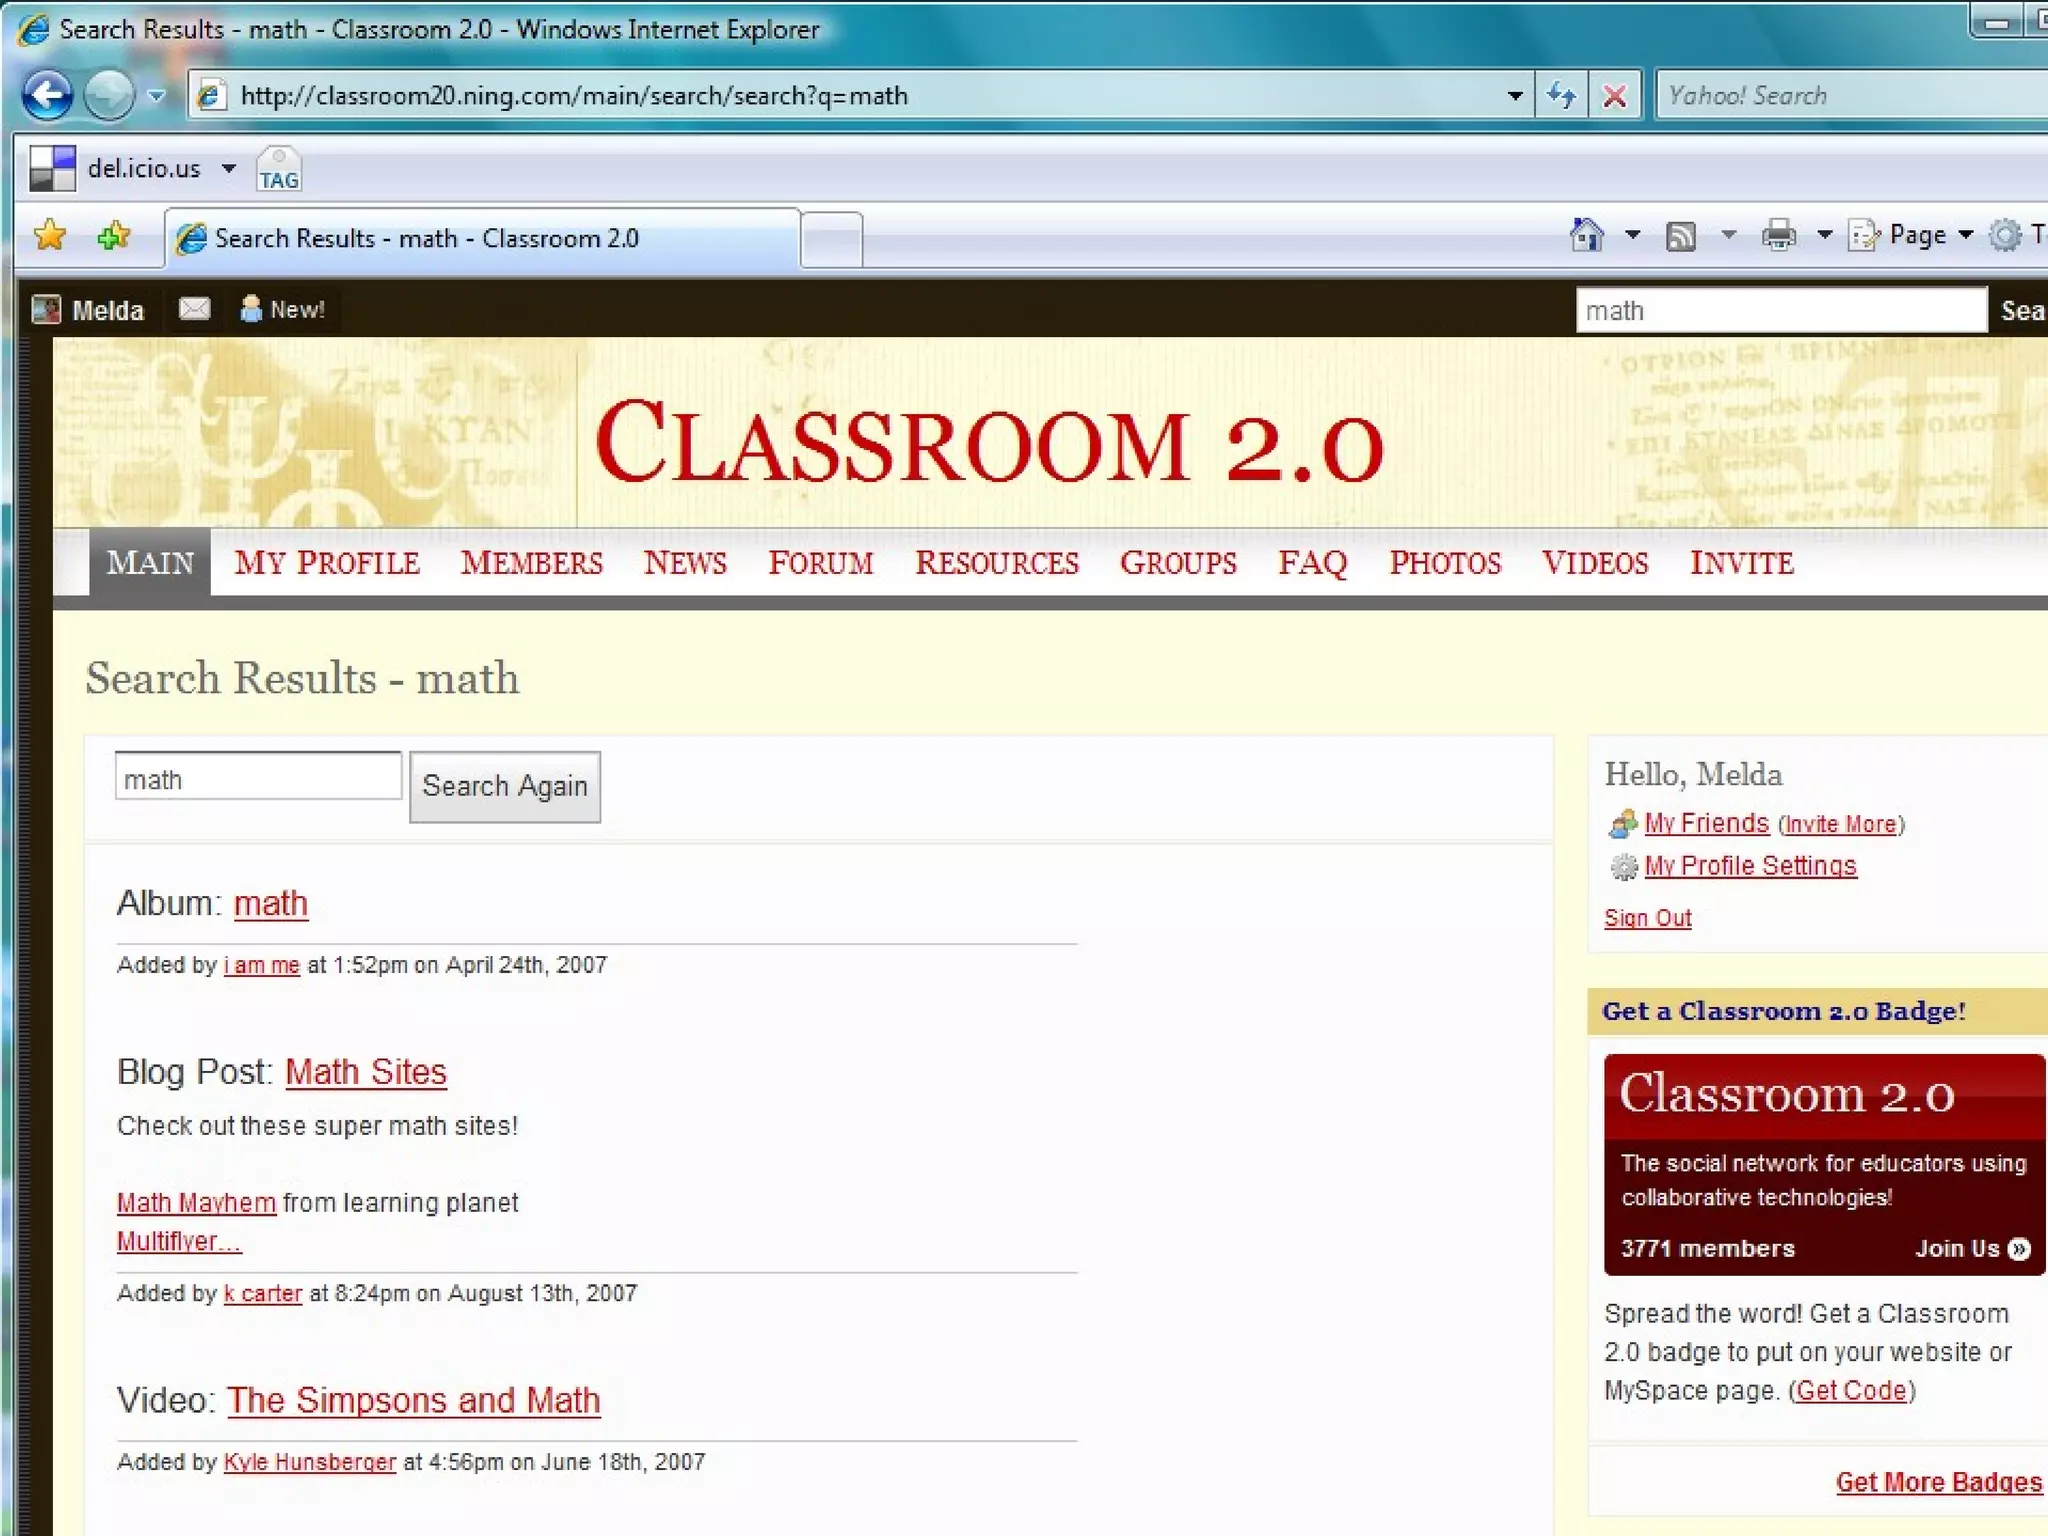Switch to the Members navigation tab
The height and width of the screenshot is (1536, 2048).
point(531,563)
